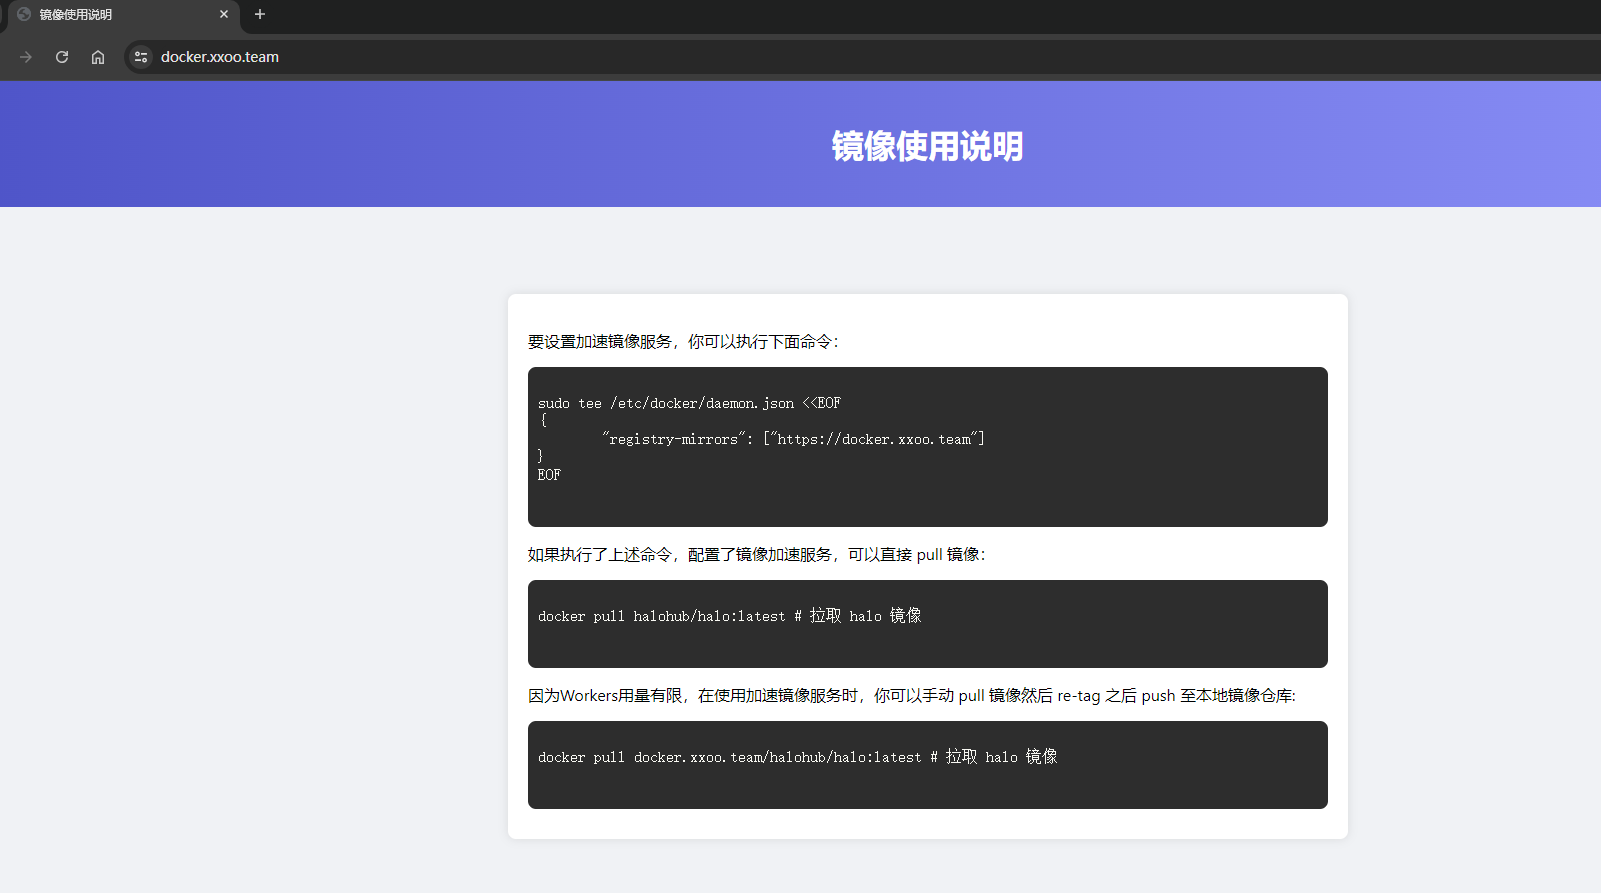
Task: Click the 镜像使用说明 page heading
Action: [x=927, y=146]
